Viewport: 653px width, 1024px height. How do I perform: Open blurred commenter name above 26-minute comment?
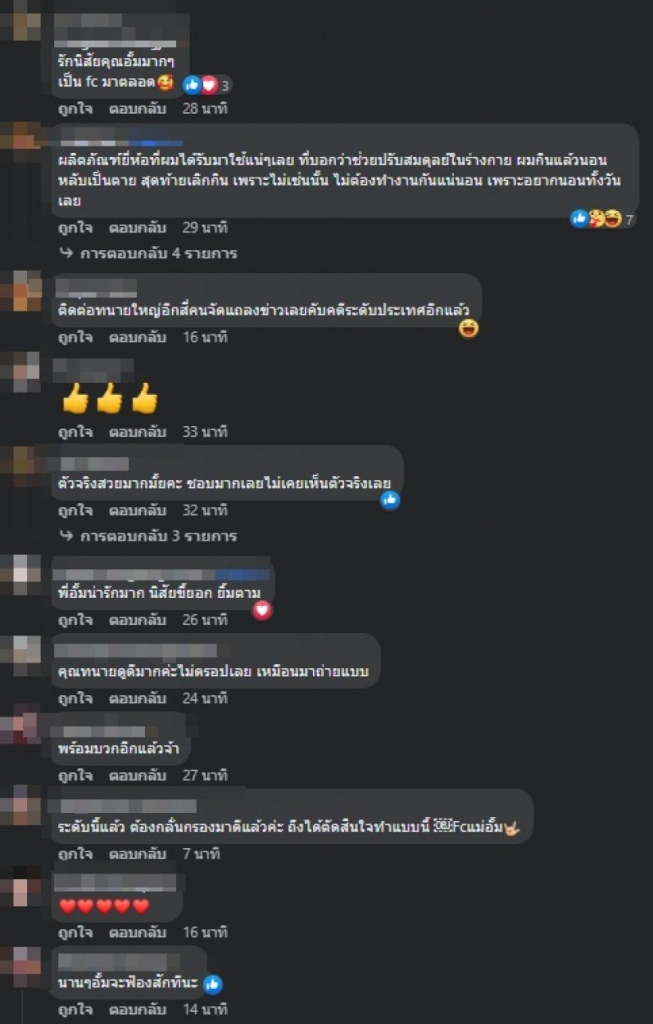[x=162, y=575]
